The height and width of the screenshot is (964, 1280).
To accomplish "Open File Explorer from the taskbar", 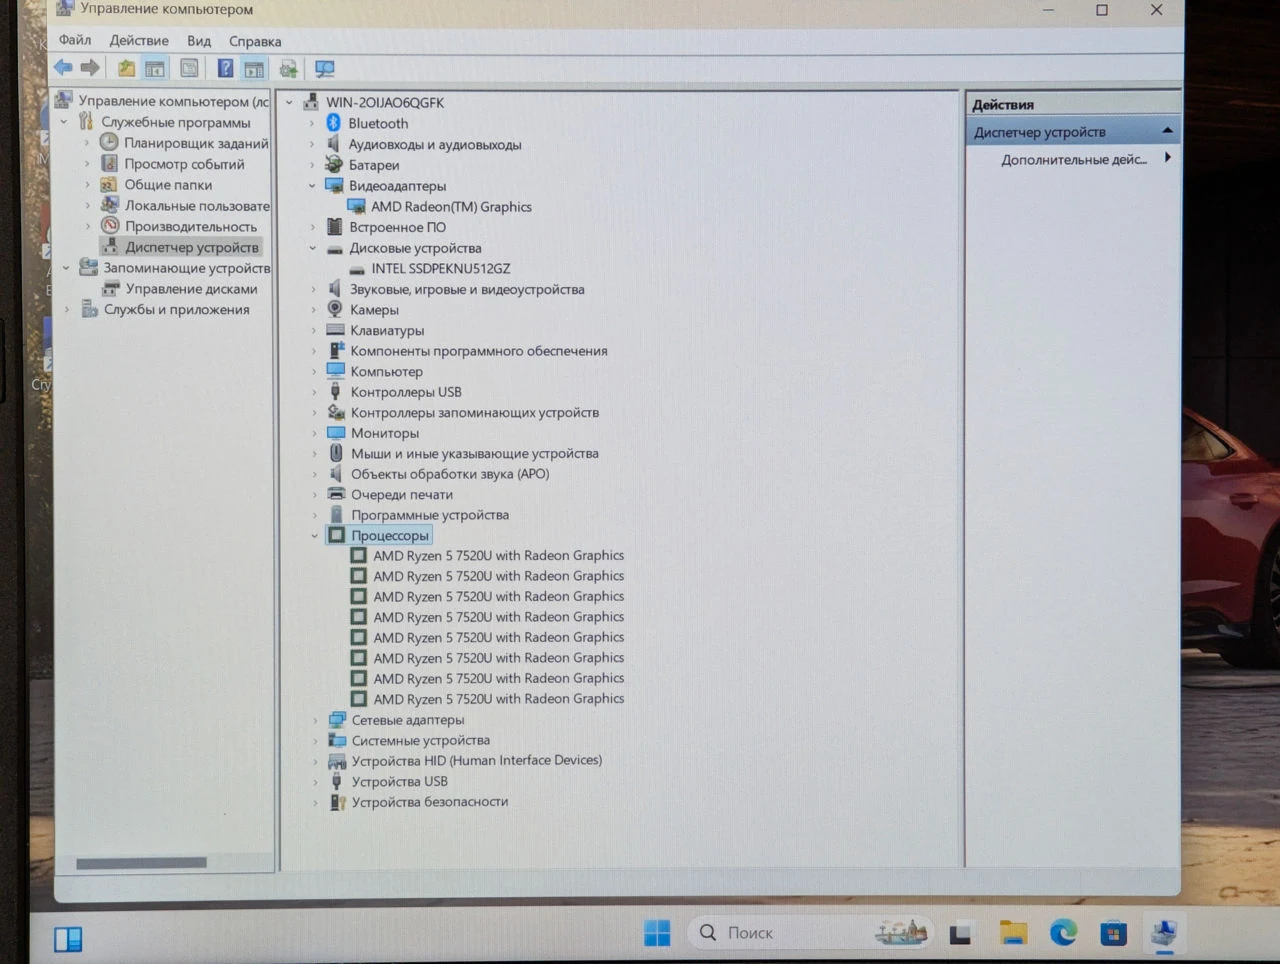I will pos(1013,933).
